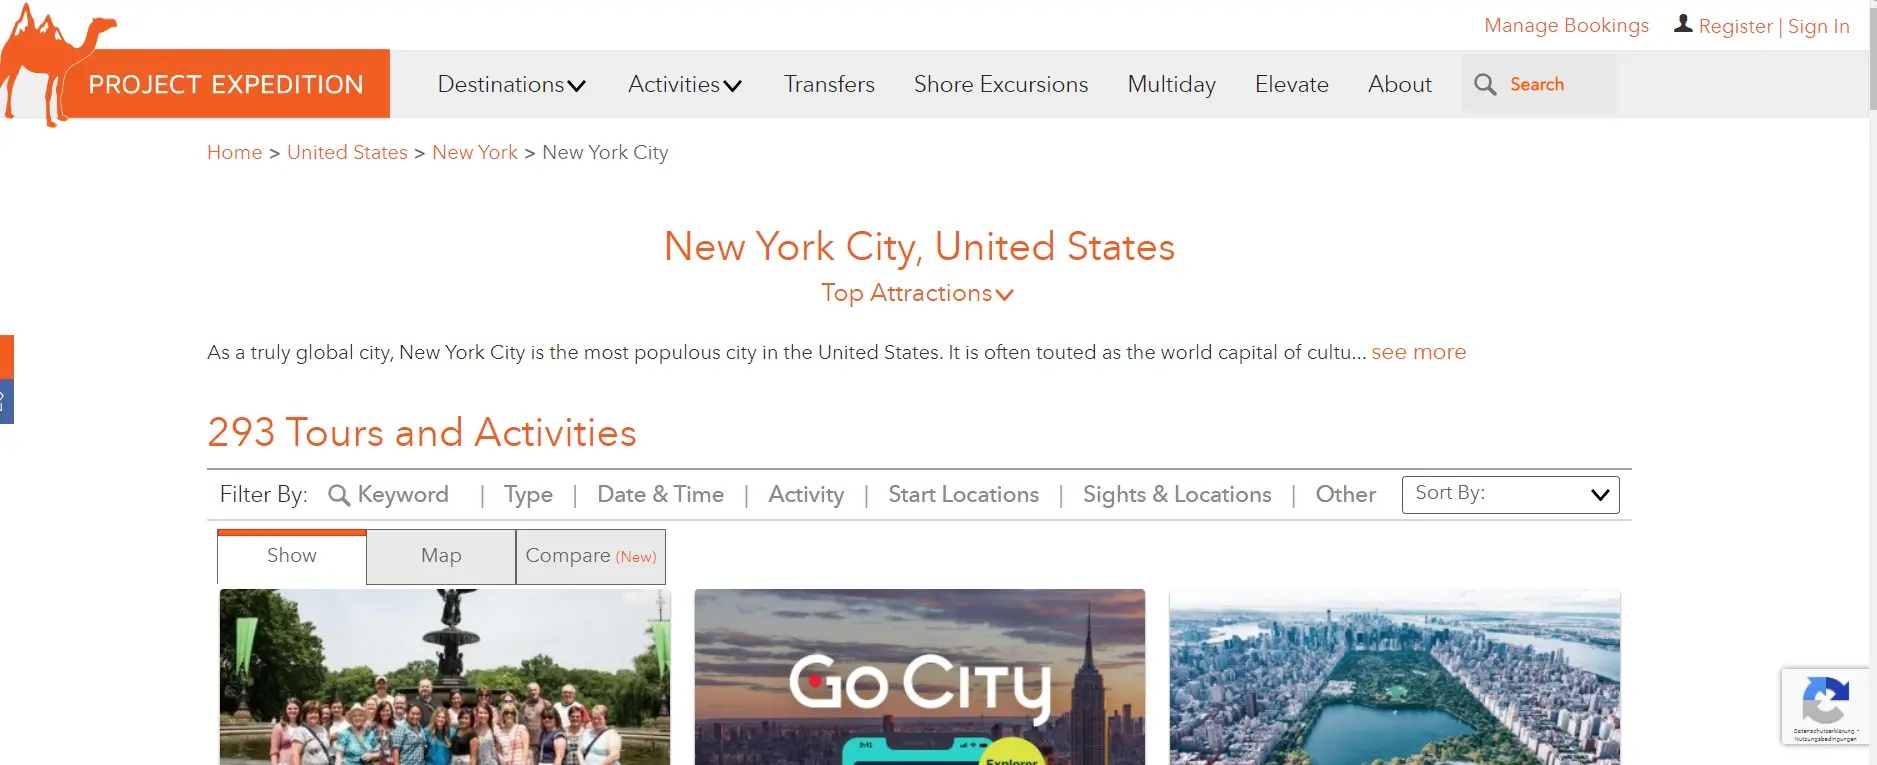Image resolution: width=1877 pixels, height=765 pixels.
Task: Switch to the Compare (New) tab
Action: 591,556
